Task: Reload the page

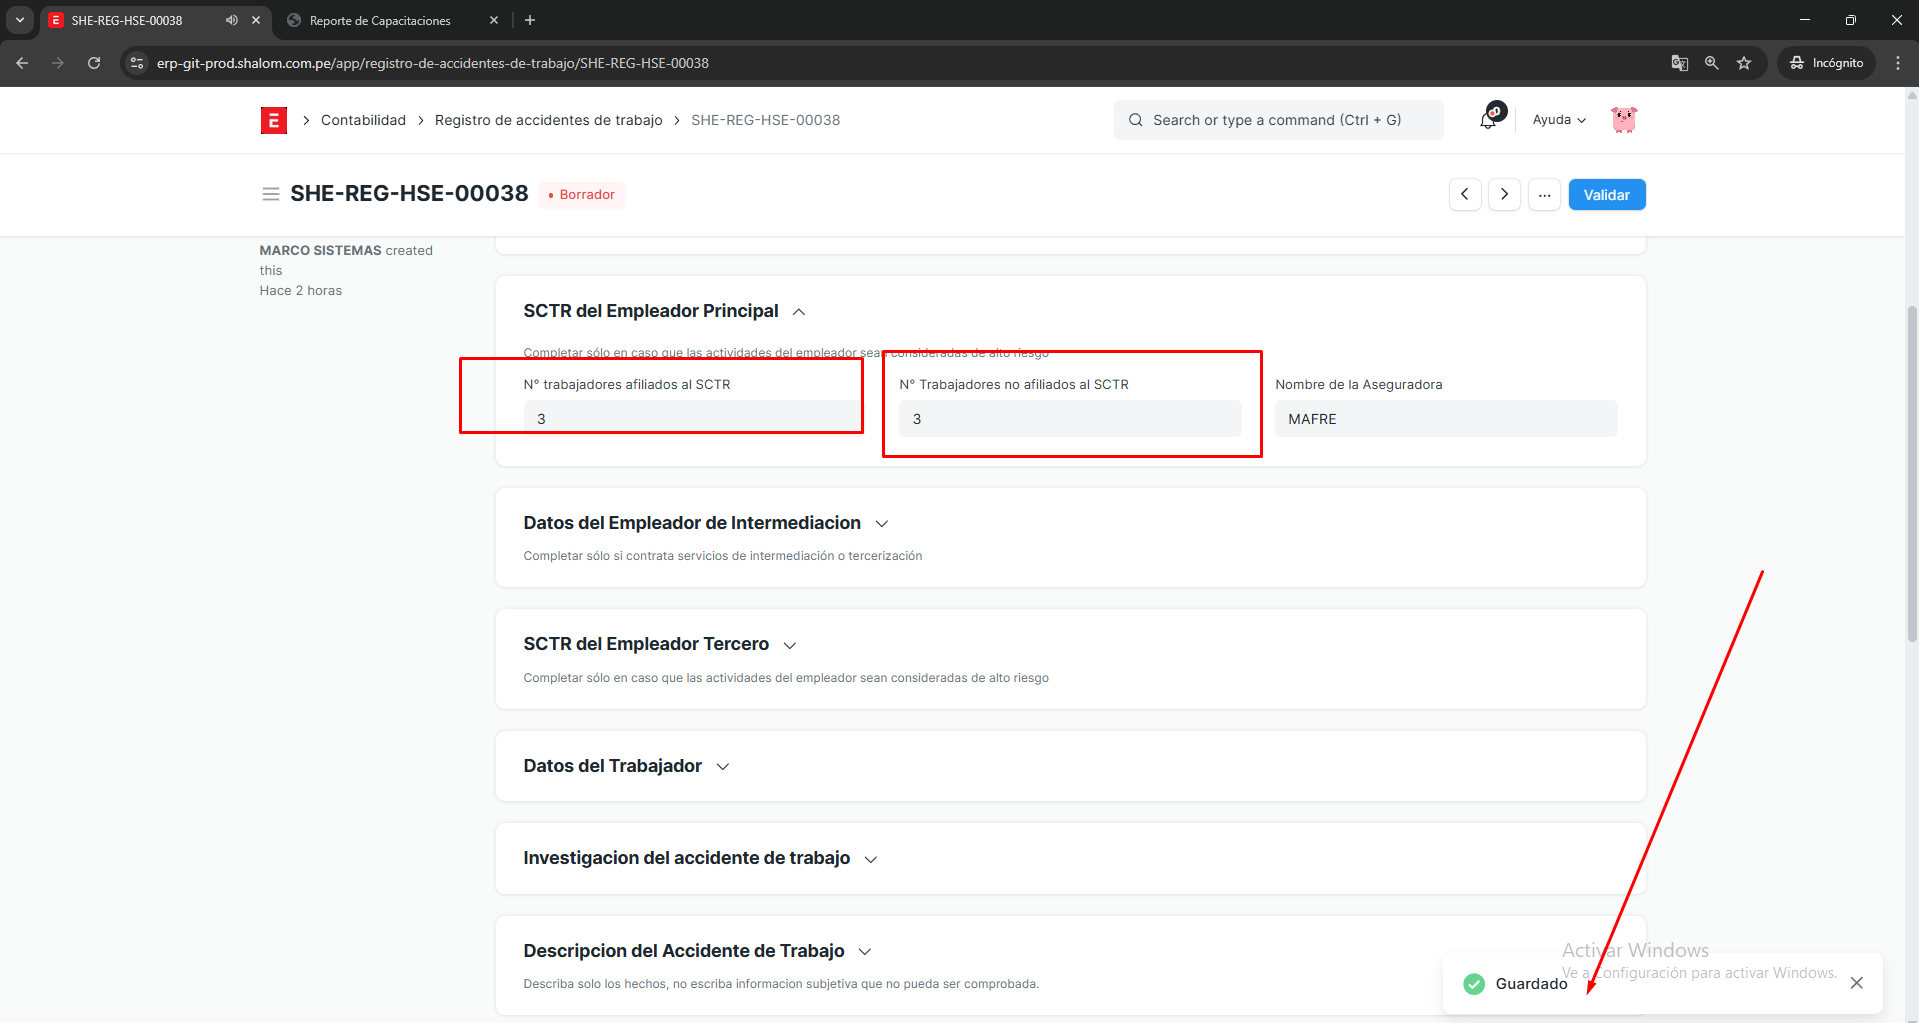Action: click(x=94, y=63)
